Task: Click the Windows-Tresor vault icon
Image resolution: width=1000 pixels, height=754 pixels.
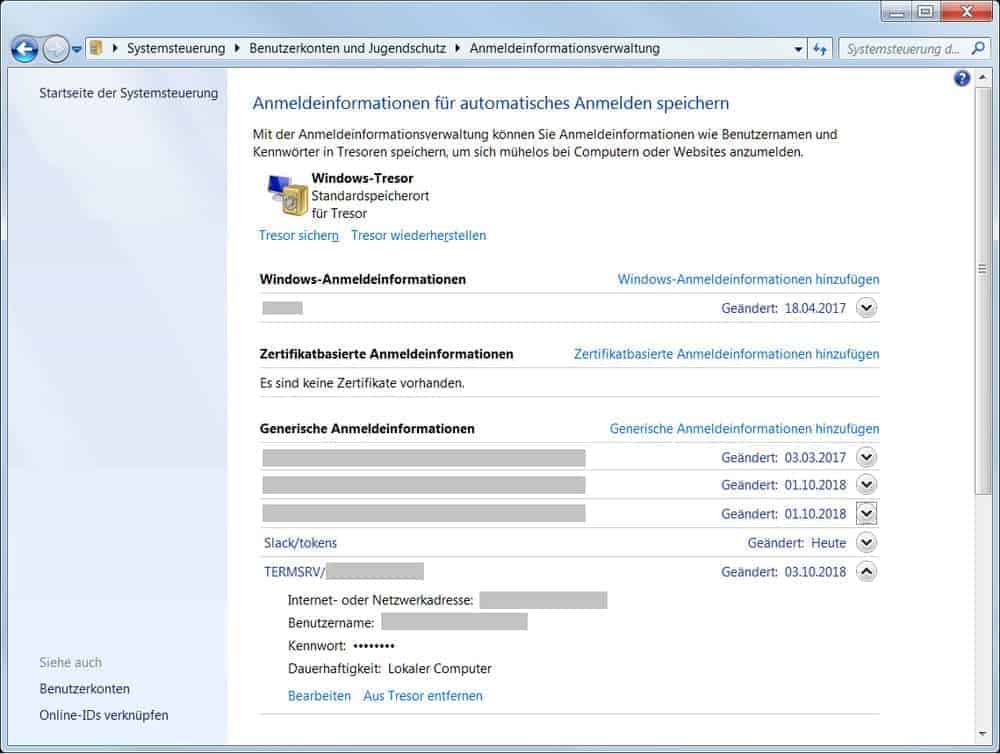Action: 286,195
